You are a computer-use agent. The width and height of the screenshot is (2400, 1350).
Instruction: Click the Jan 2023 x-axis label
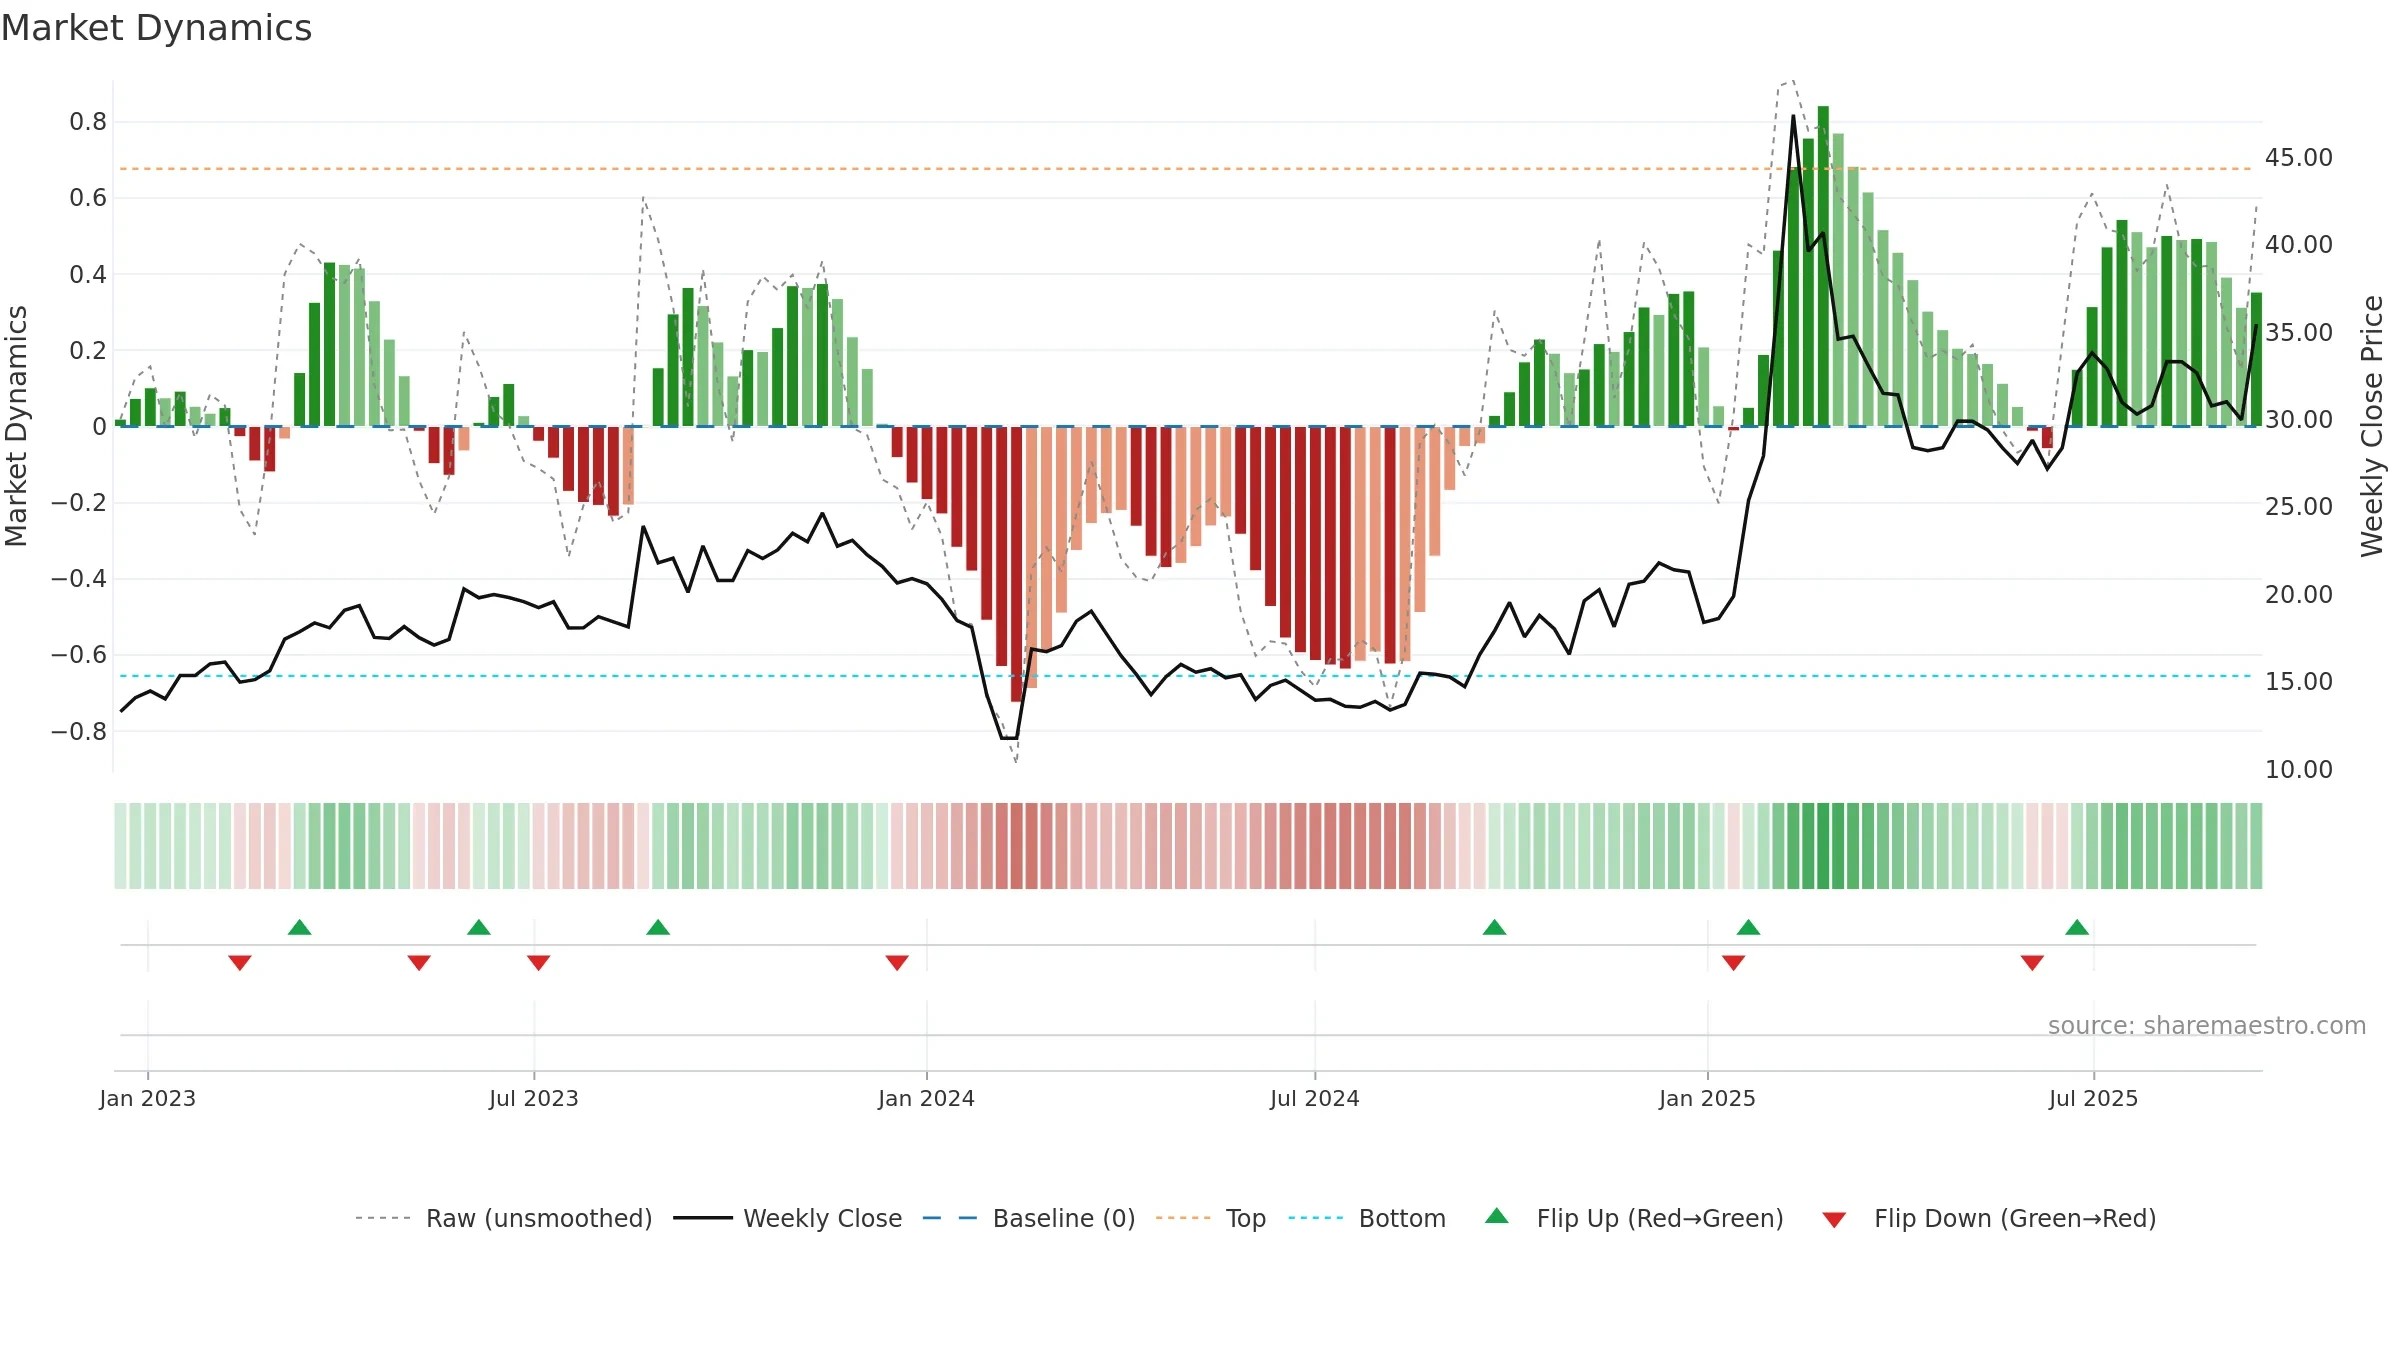tap(147, 1098)
